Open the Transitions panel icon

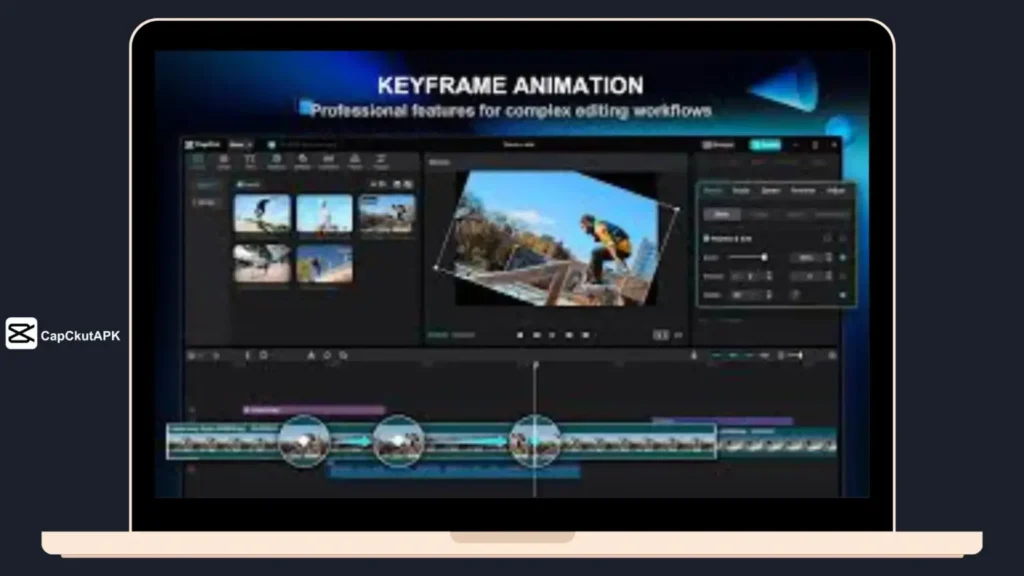330,160
